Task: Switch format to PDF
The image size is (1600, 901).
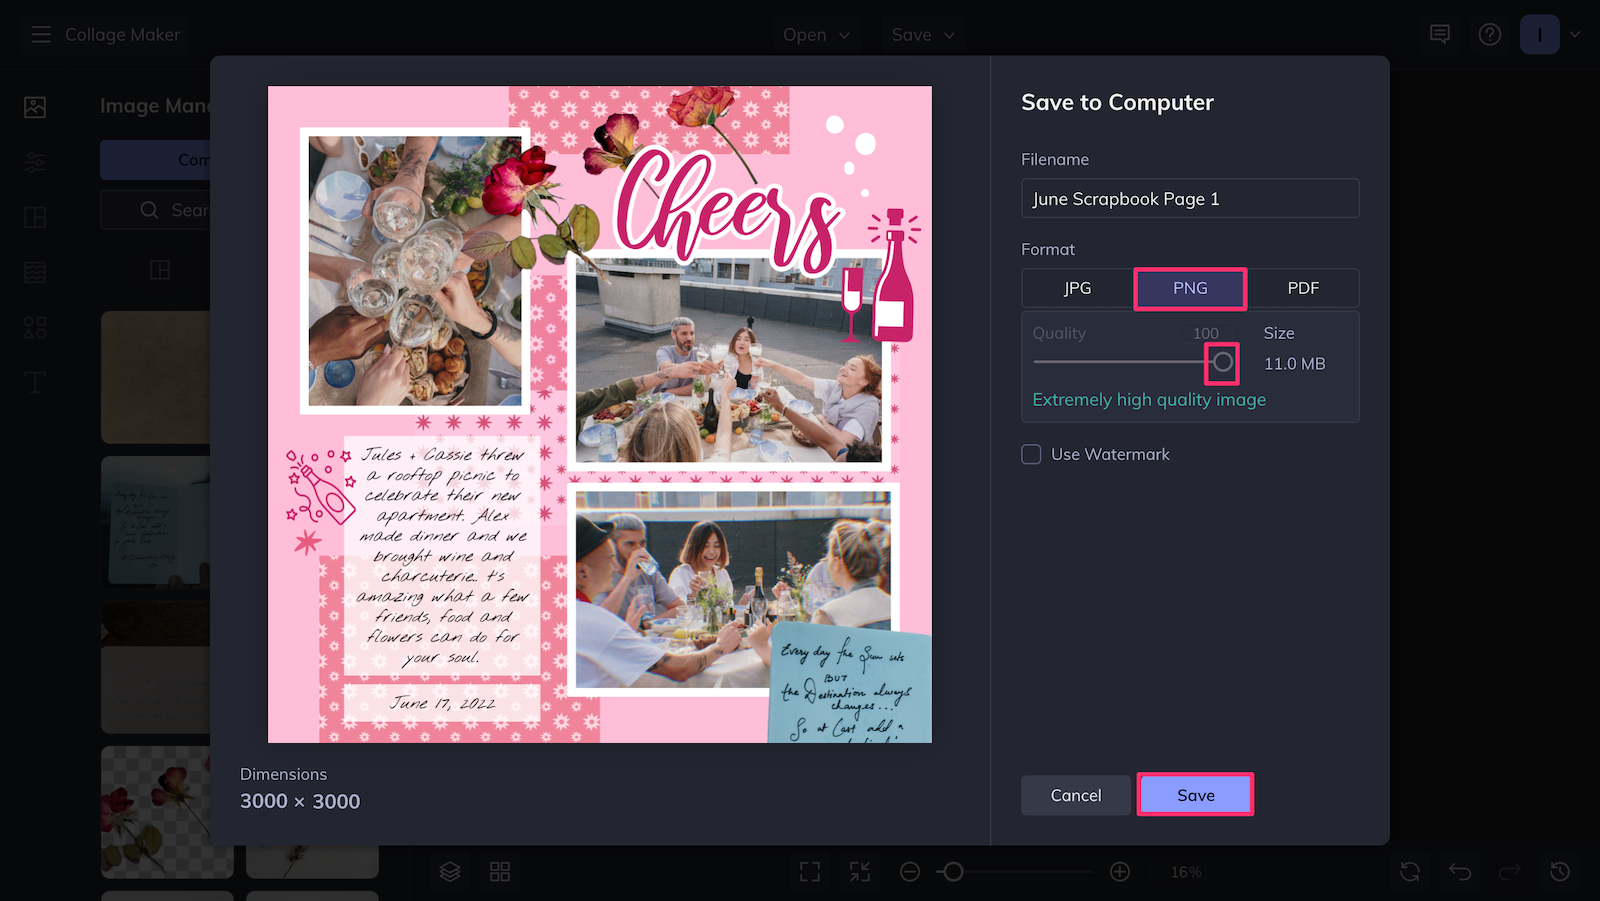Action: [1303, 288]
